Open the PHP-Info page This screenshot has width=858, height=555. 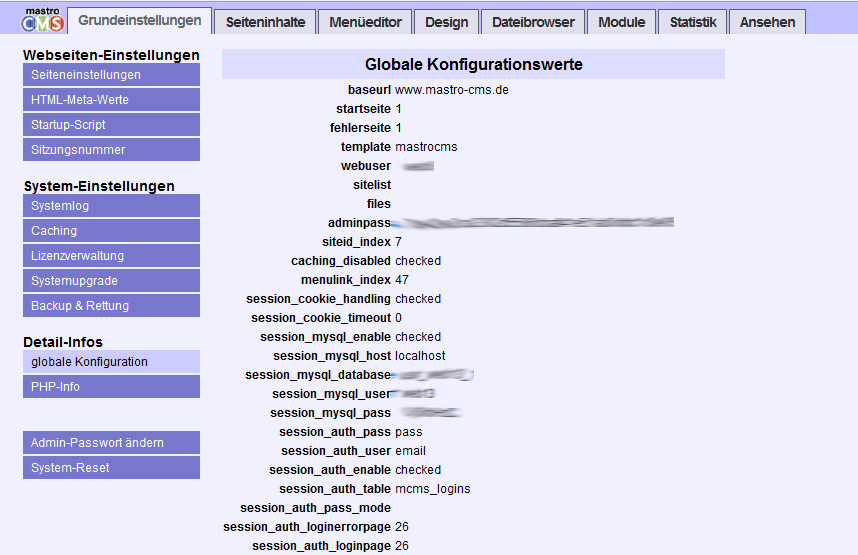click(111, 386)
